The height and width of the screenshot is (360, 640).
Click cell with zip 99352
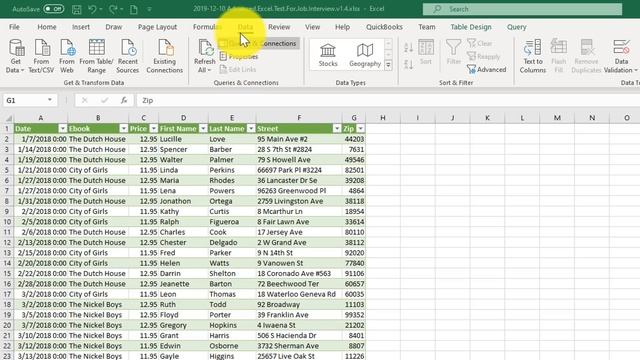click(353, 315)
